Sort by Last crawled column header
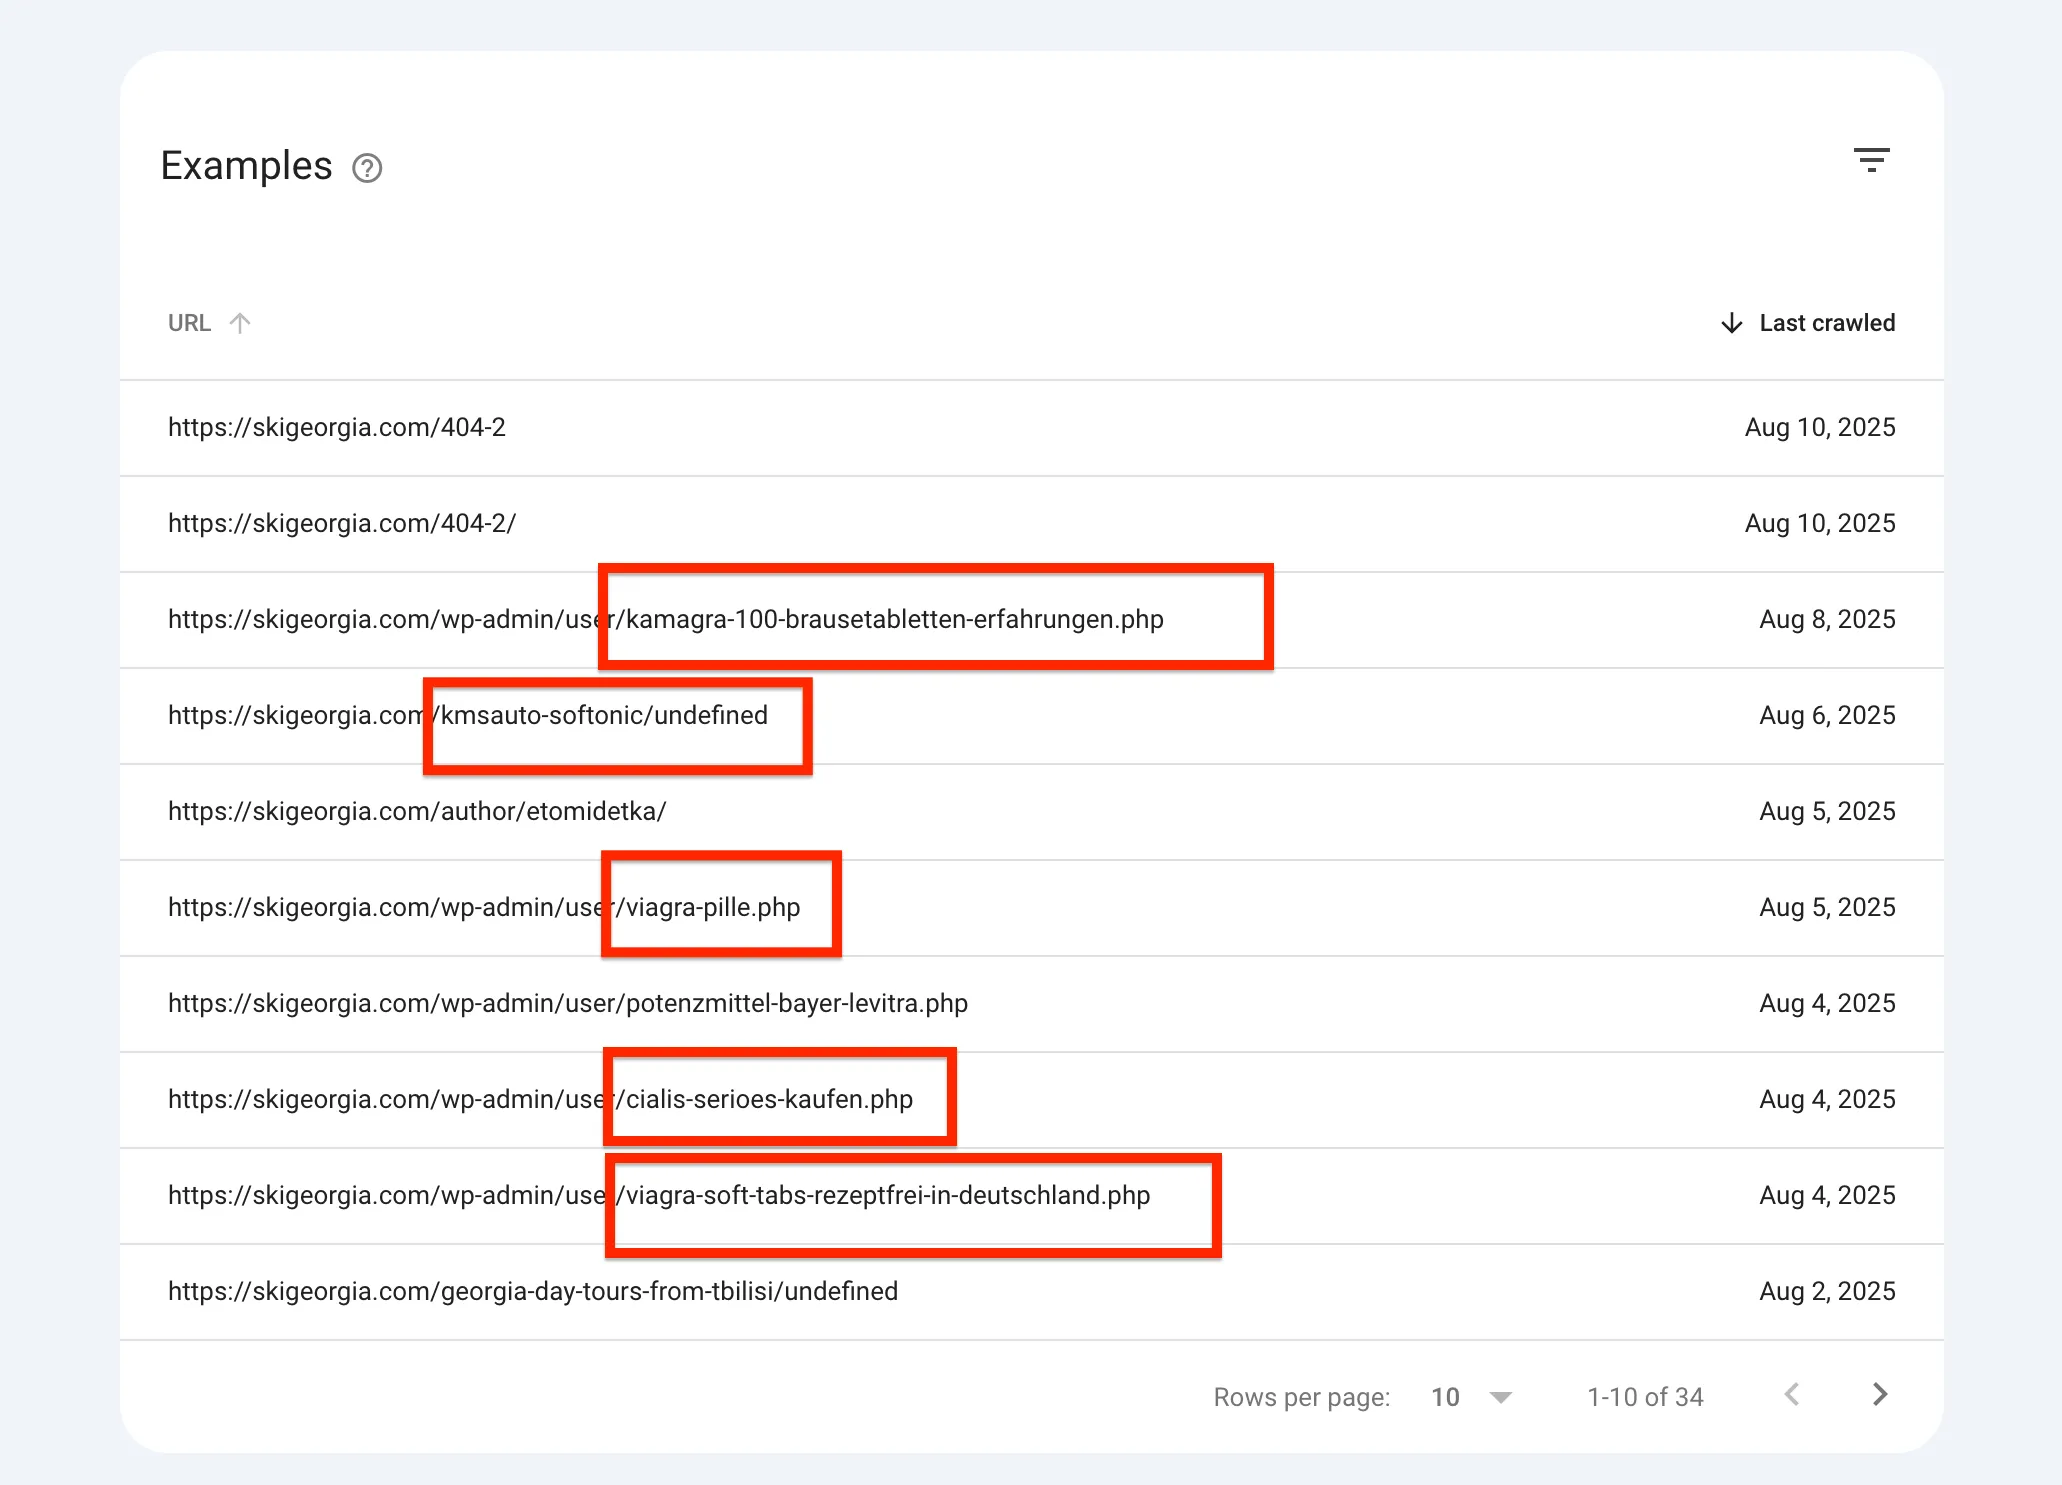The height and width of the screenshot is (1485, 2062). pyautogui.click(x=1826, y=323)
